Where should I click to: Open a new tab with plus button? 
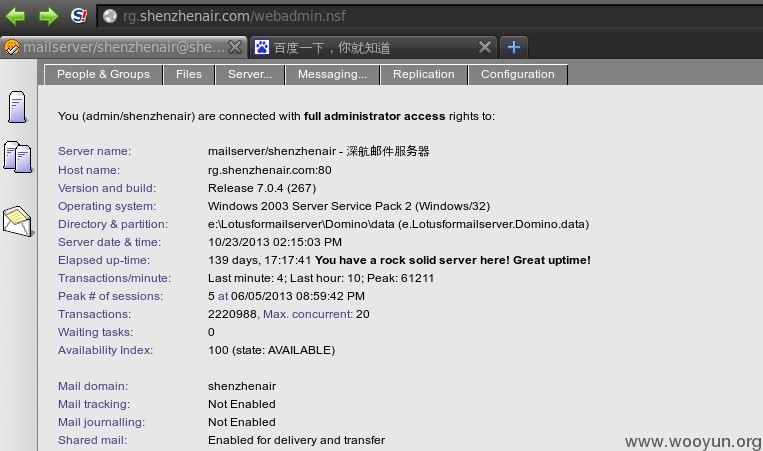(x=514, y=47)
